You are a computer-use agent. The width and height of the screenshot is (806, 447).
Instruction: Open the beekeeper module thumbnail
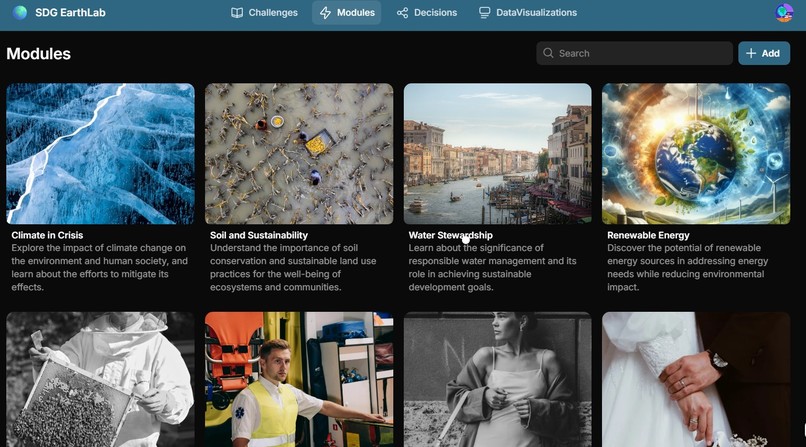[100, 379]
